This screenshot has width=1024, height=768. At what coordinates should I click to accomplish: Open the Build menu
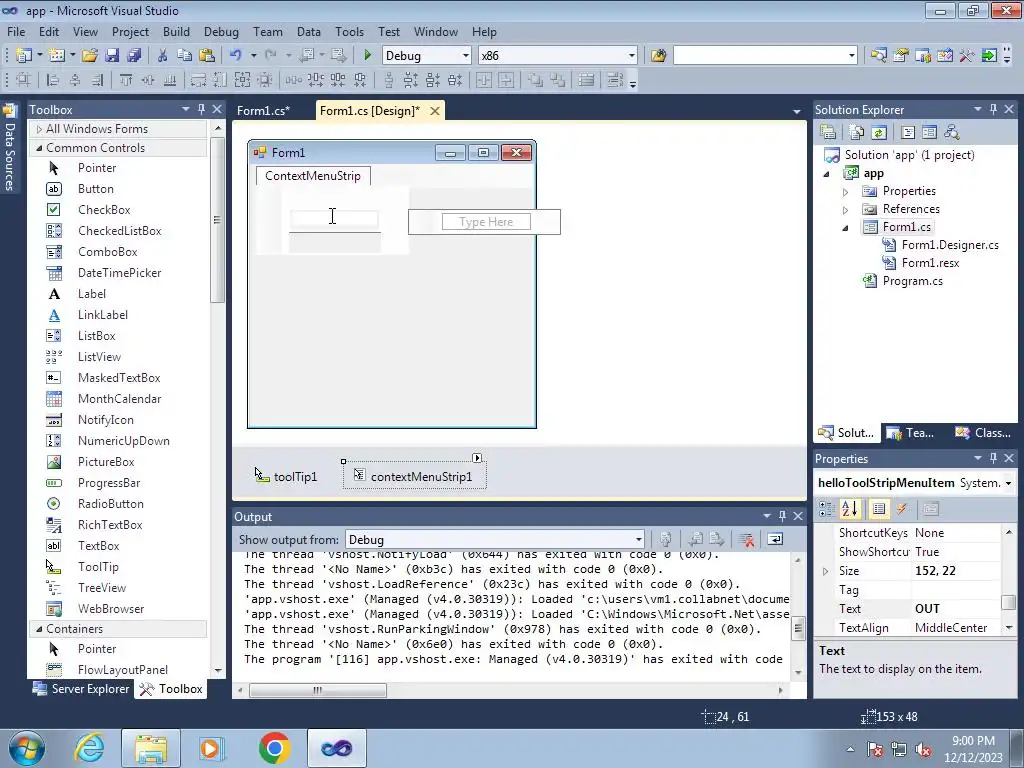click(176, 31)
